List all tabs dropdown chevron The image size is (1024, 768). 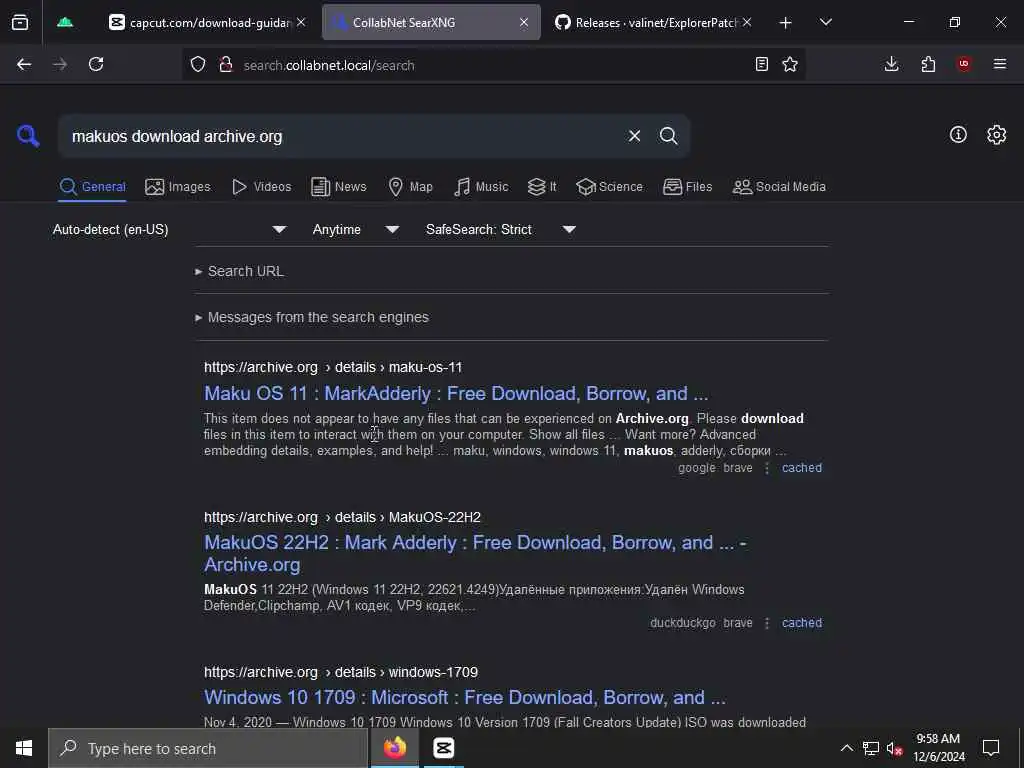tap(825, 23)
